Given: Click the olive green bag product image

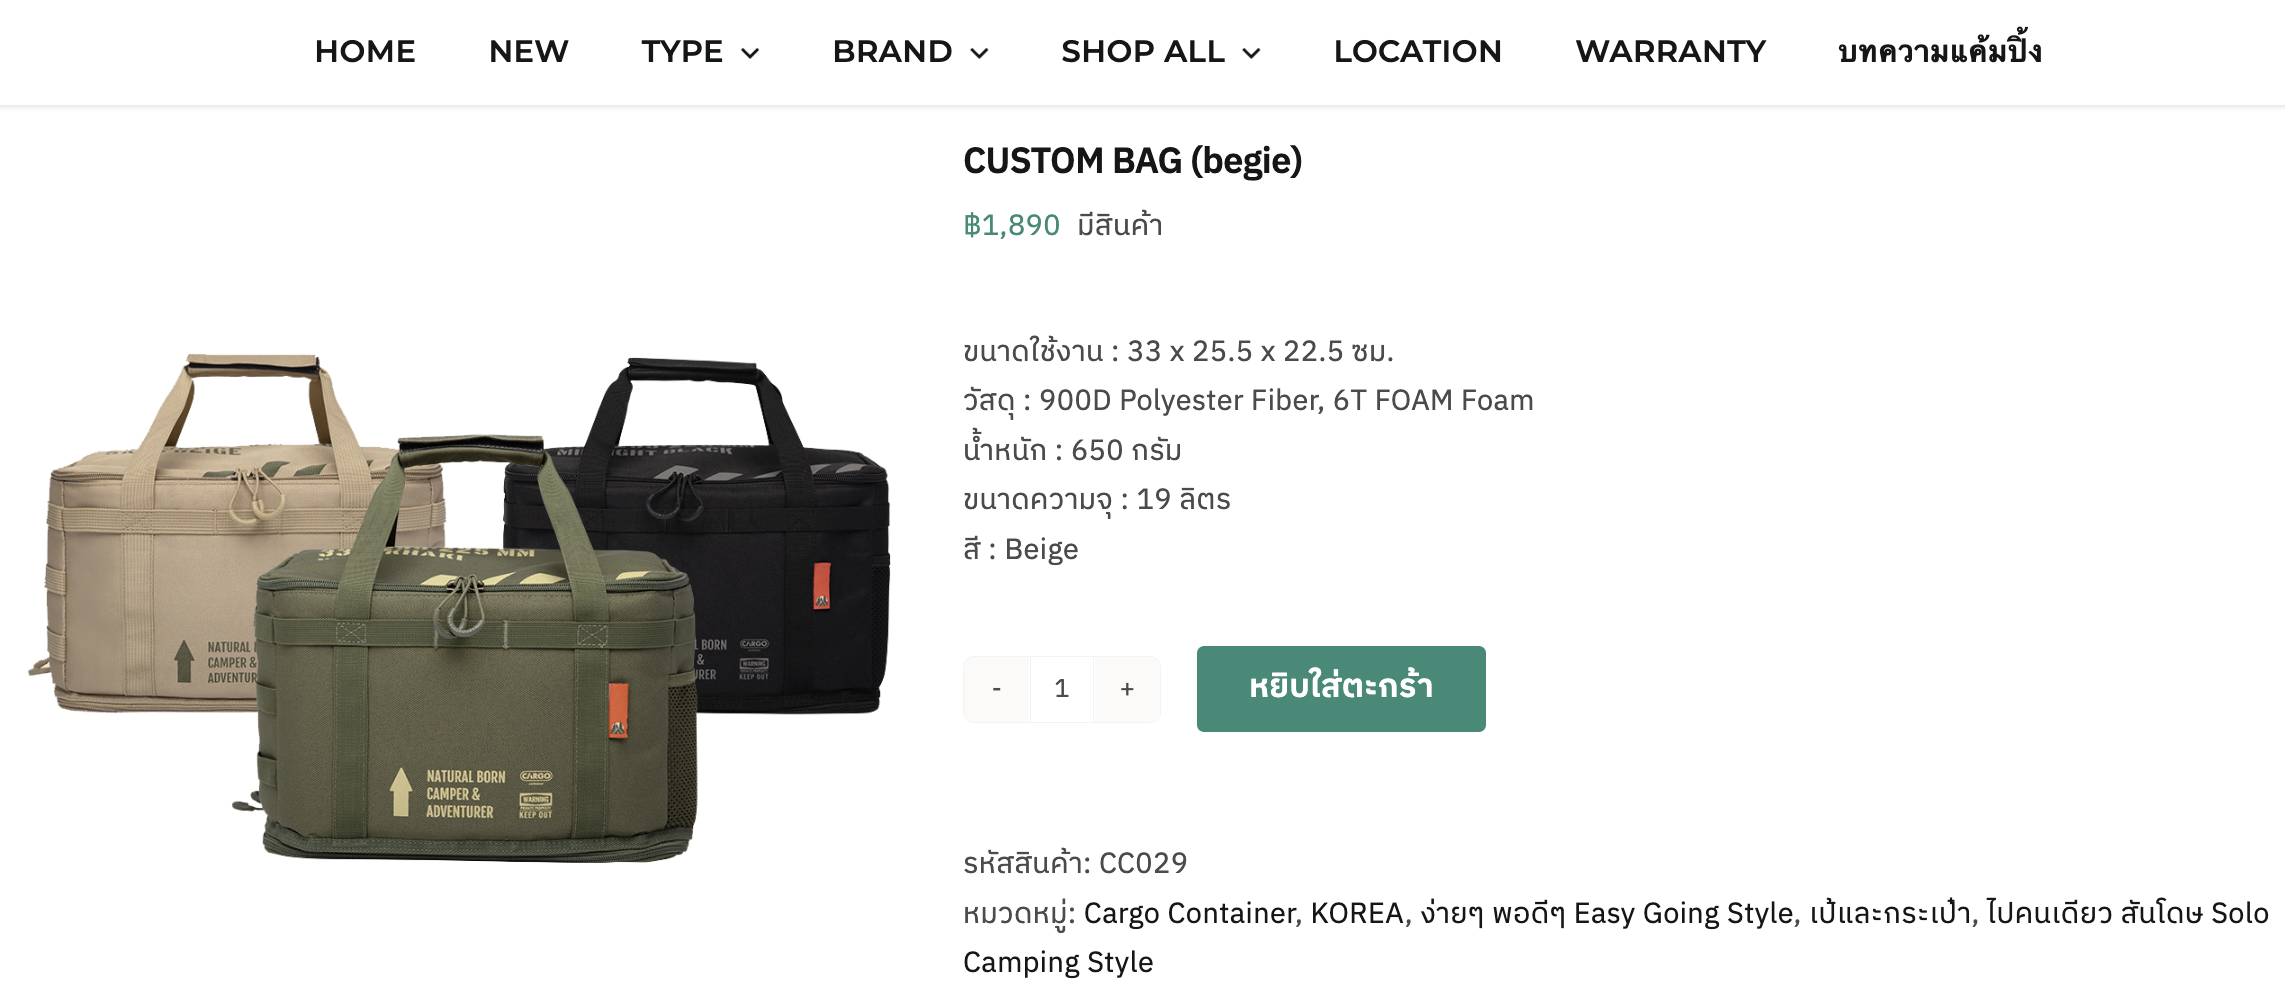Looking at the screenshot, I should pos(470,700).
